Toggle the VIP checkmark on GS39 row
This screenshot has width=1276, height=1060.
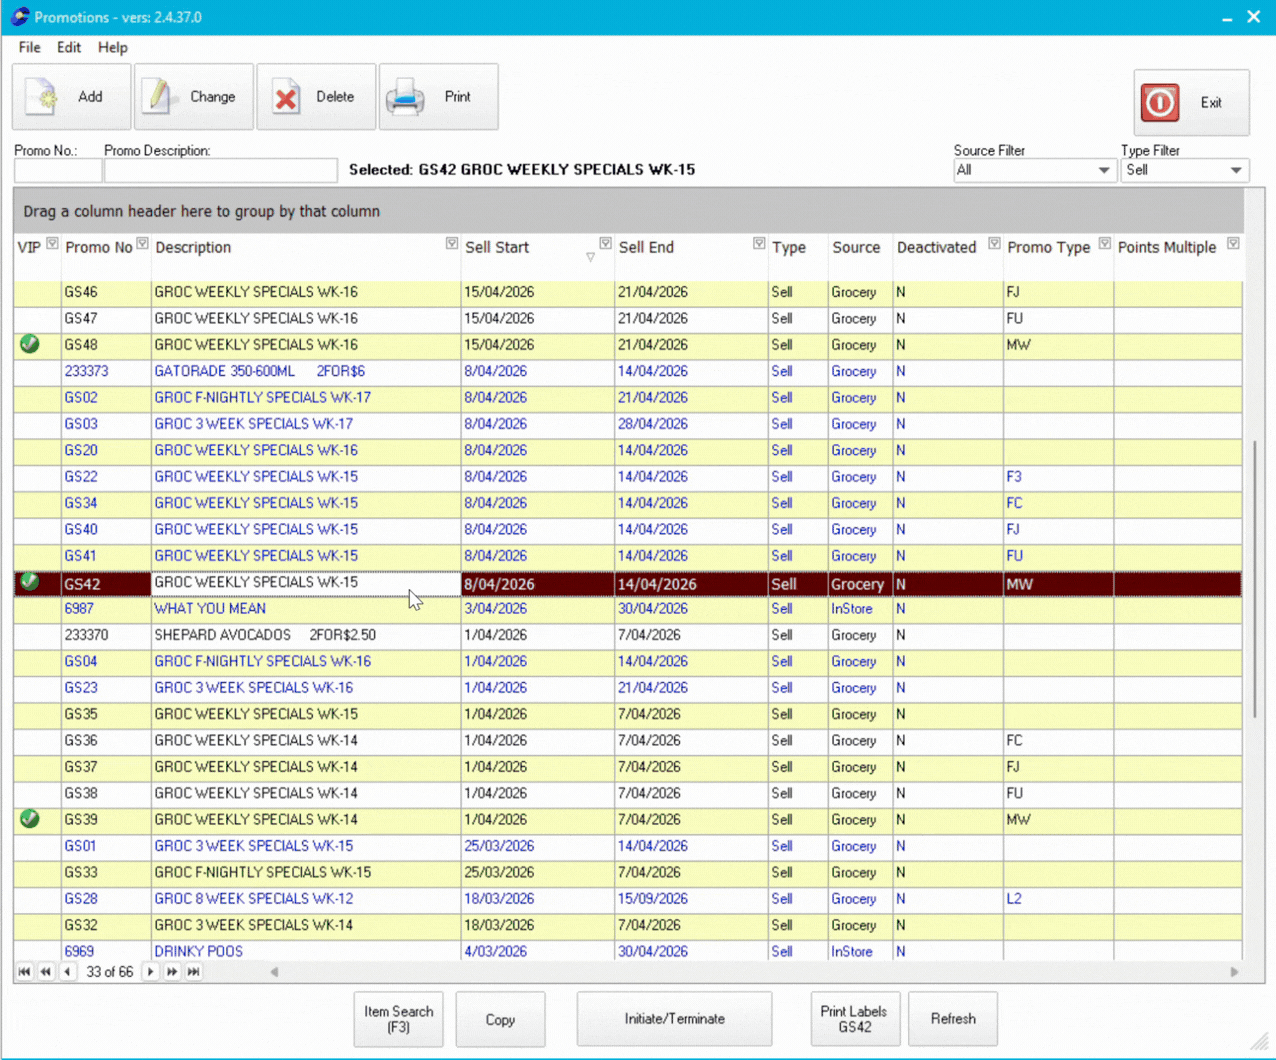click(30, 819)
